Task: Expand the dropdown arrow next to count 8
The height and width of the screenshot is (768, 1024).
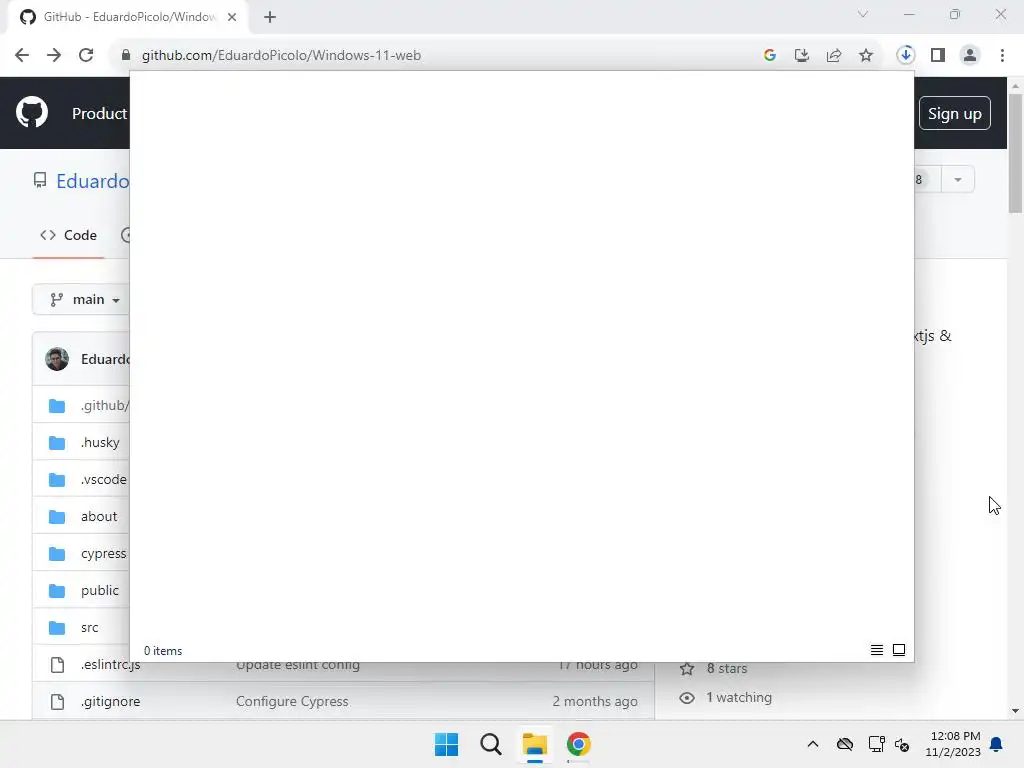Action: click(958, 180)
